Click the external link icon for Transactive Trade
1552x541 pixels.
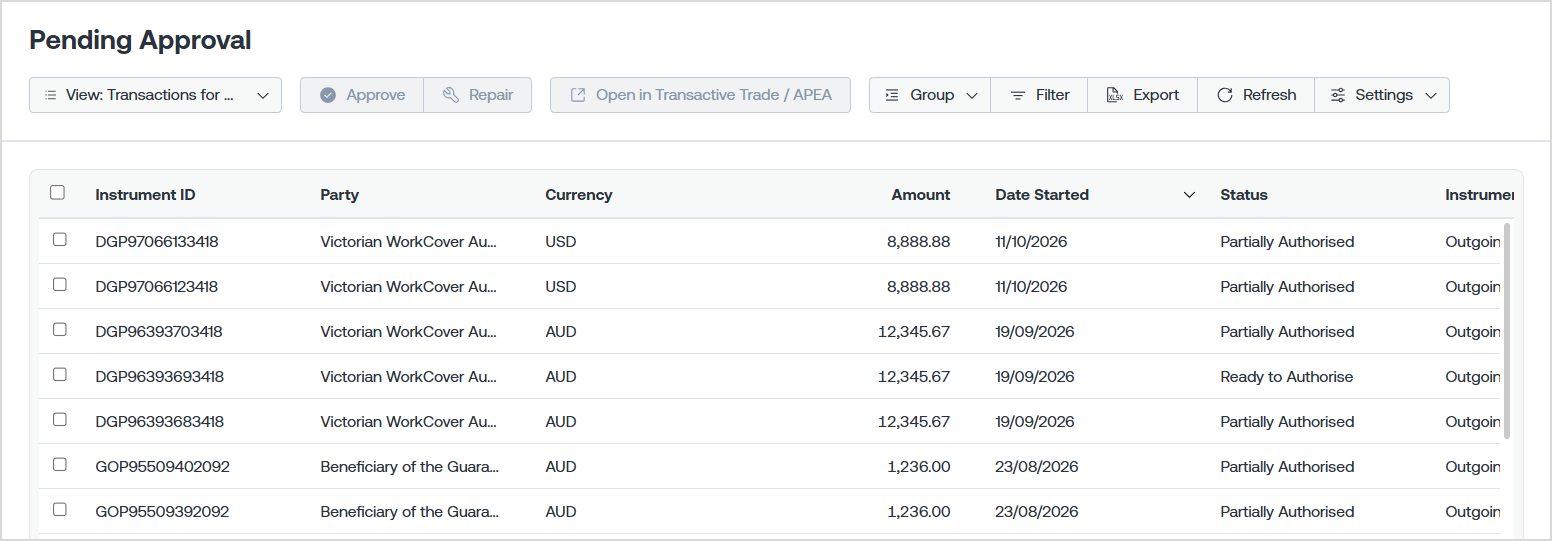tap(578, 95)
